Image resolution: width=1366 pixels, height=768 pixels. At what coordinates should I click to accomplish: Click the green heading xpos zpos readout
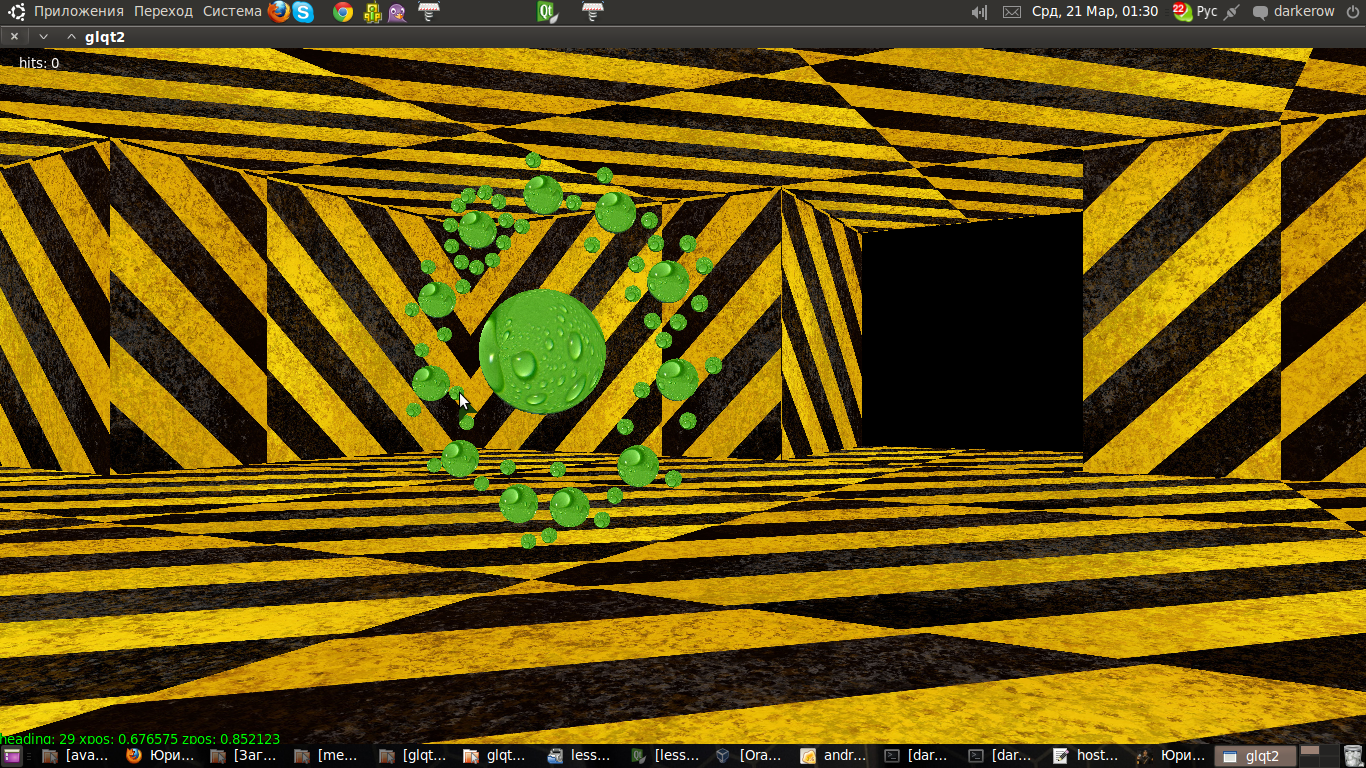coord(140,739)
